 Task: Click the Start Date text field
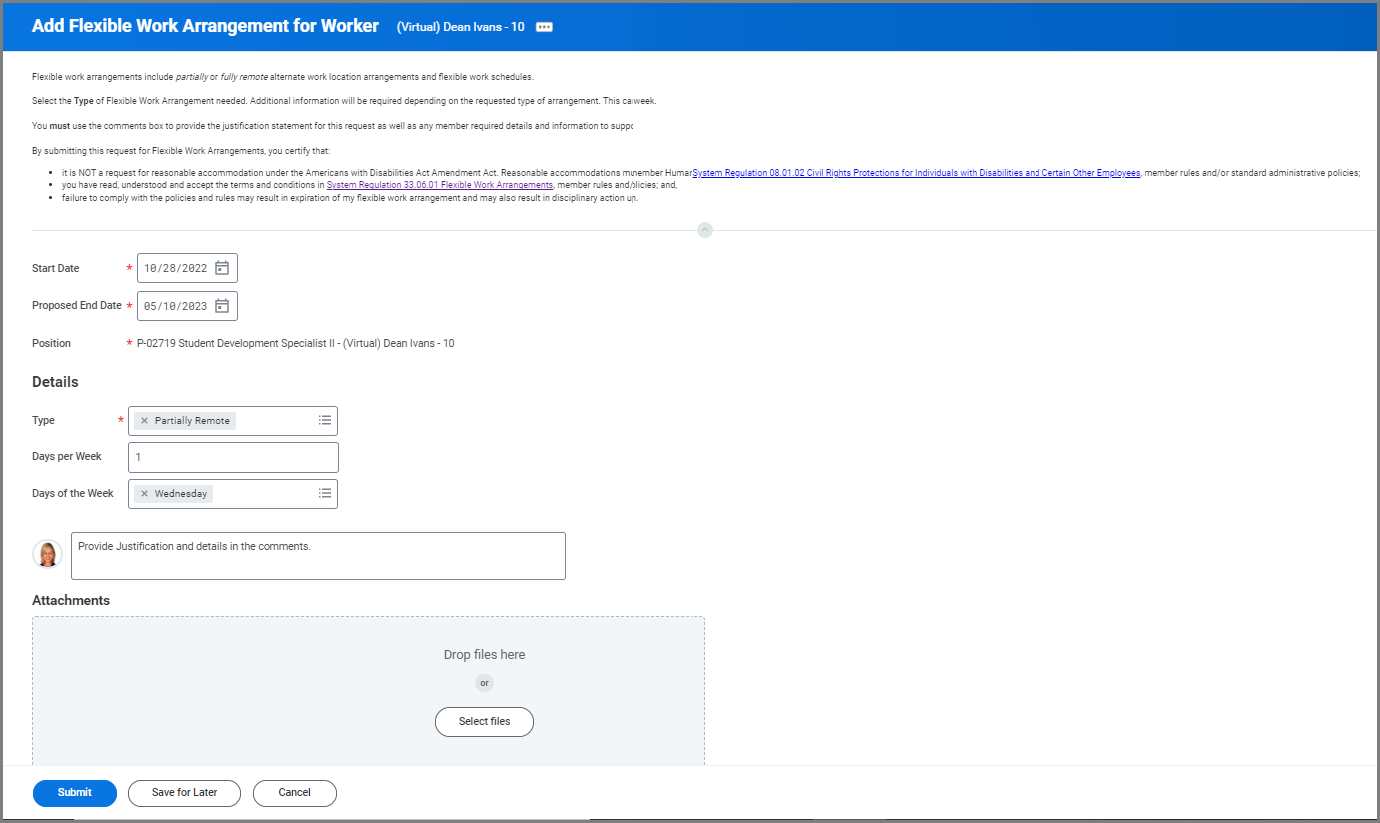point(176,268)
